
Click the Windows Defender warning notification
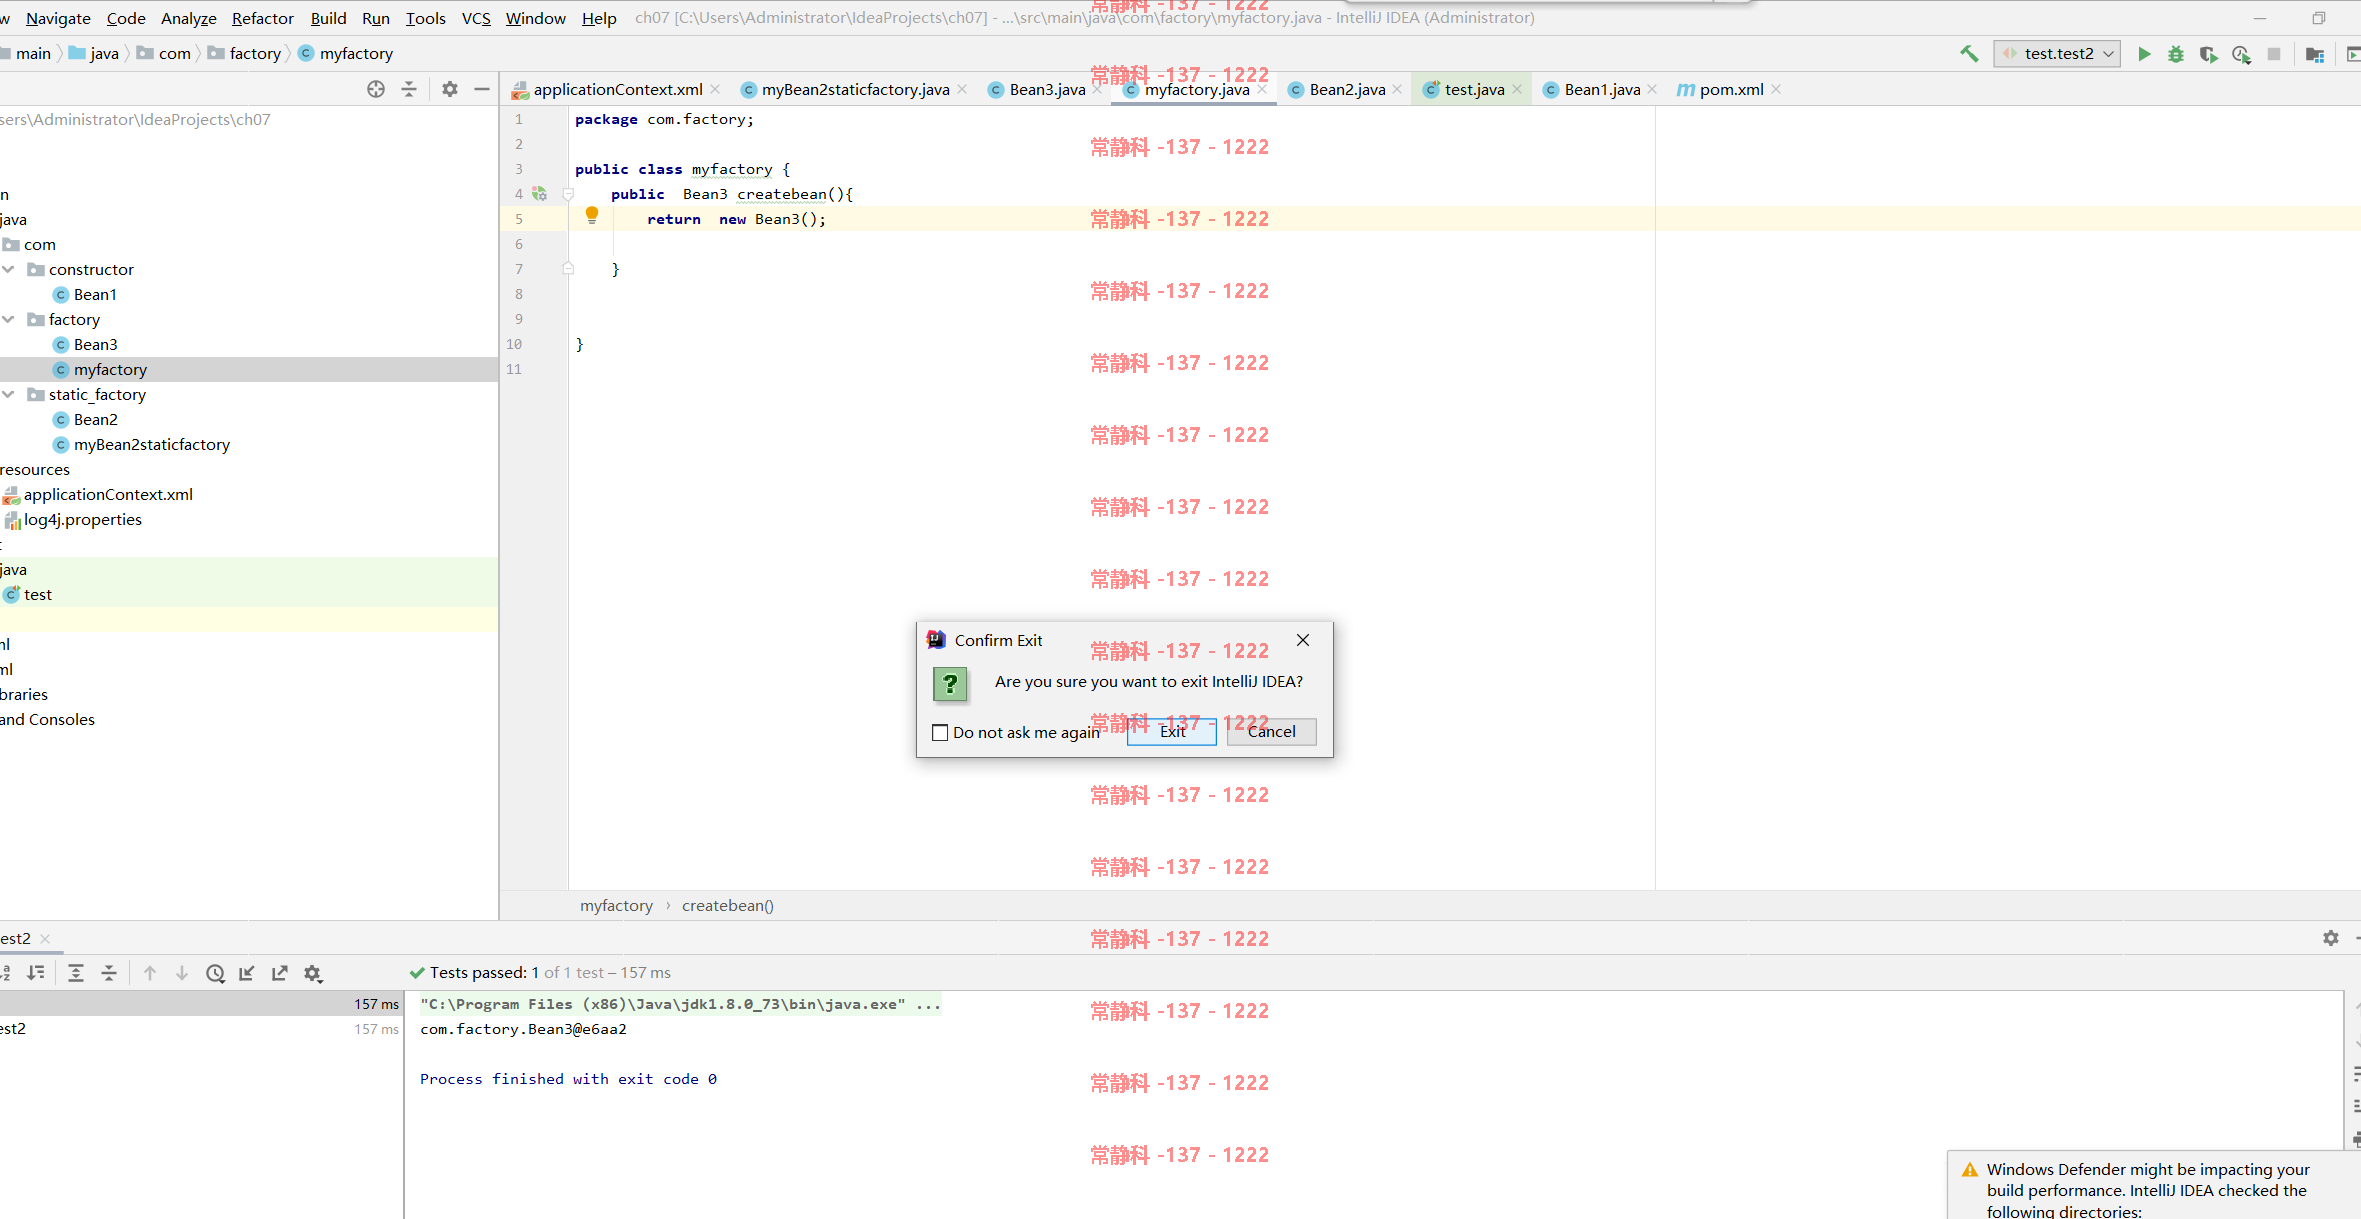point(2154,1186)
